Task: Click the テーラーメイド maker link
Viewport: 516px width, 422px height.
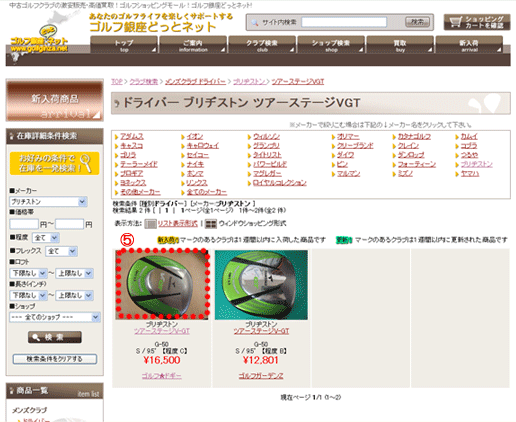Action: click(139, 164)
